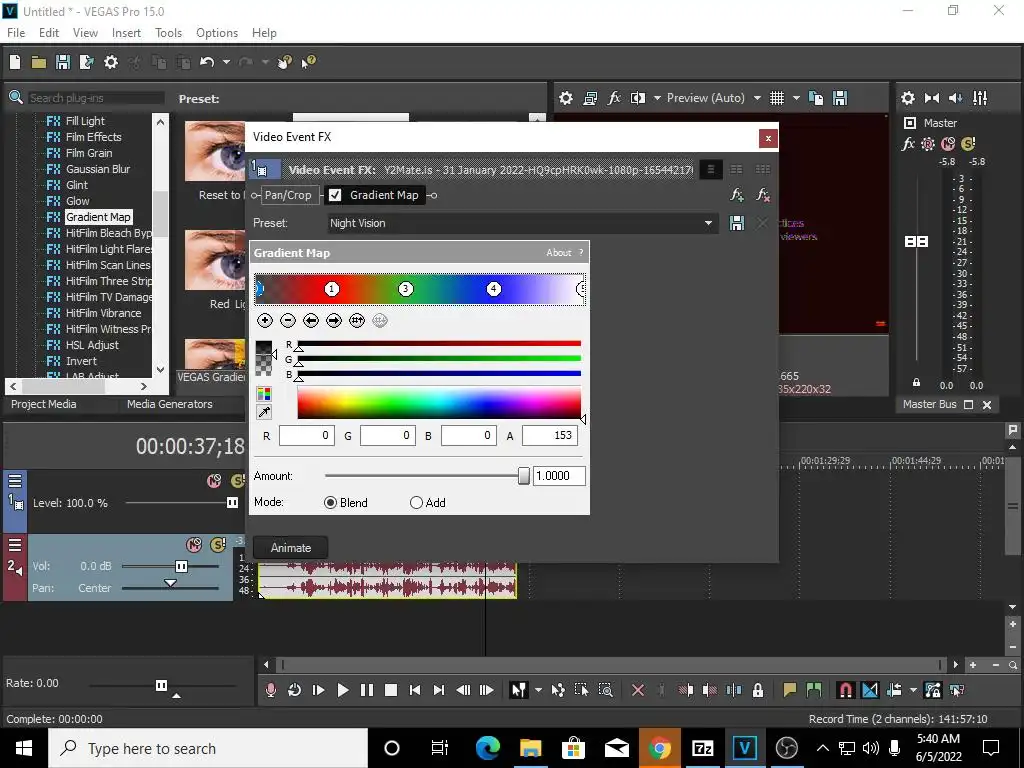Open the Tools menu

click(x=168, y=33)
